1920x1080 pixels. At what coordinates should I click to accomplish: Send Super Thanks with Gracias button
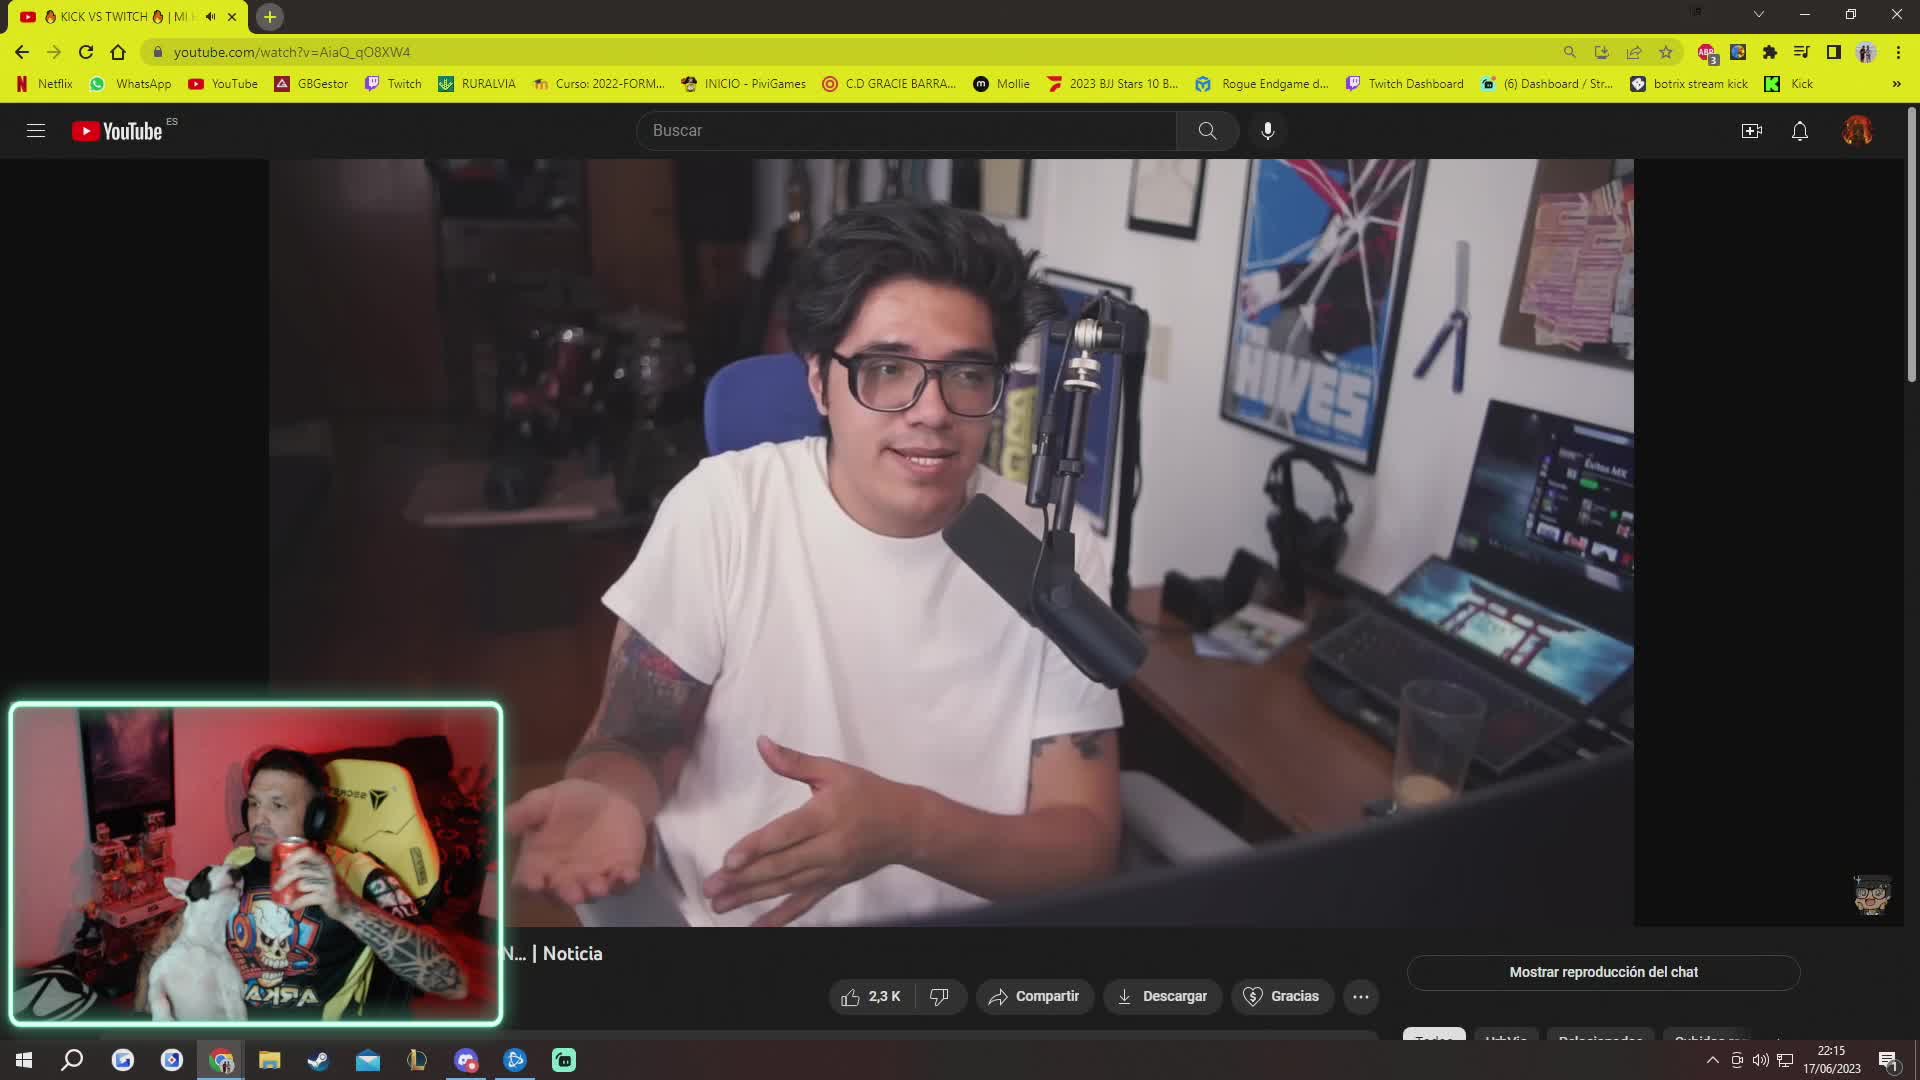(x=1282, y=996)
